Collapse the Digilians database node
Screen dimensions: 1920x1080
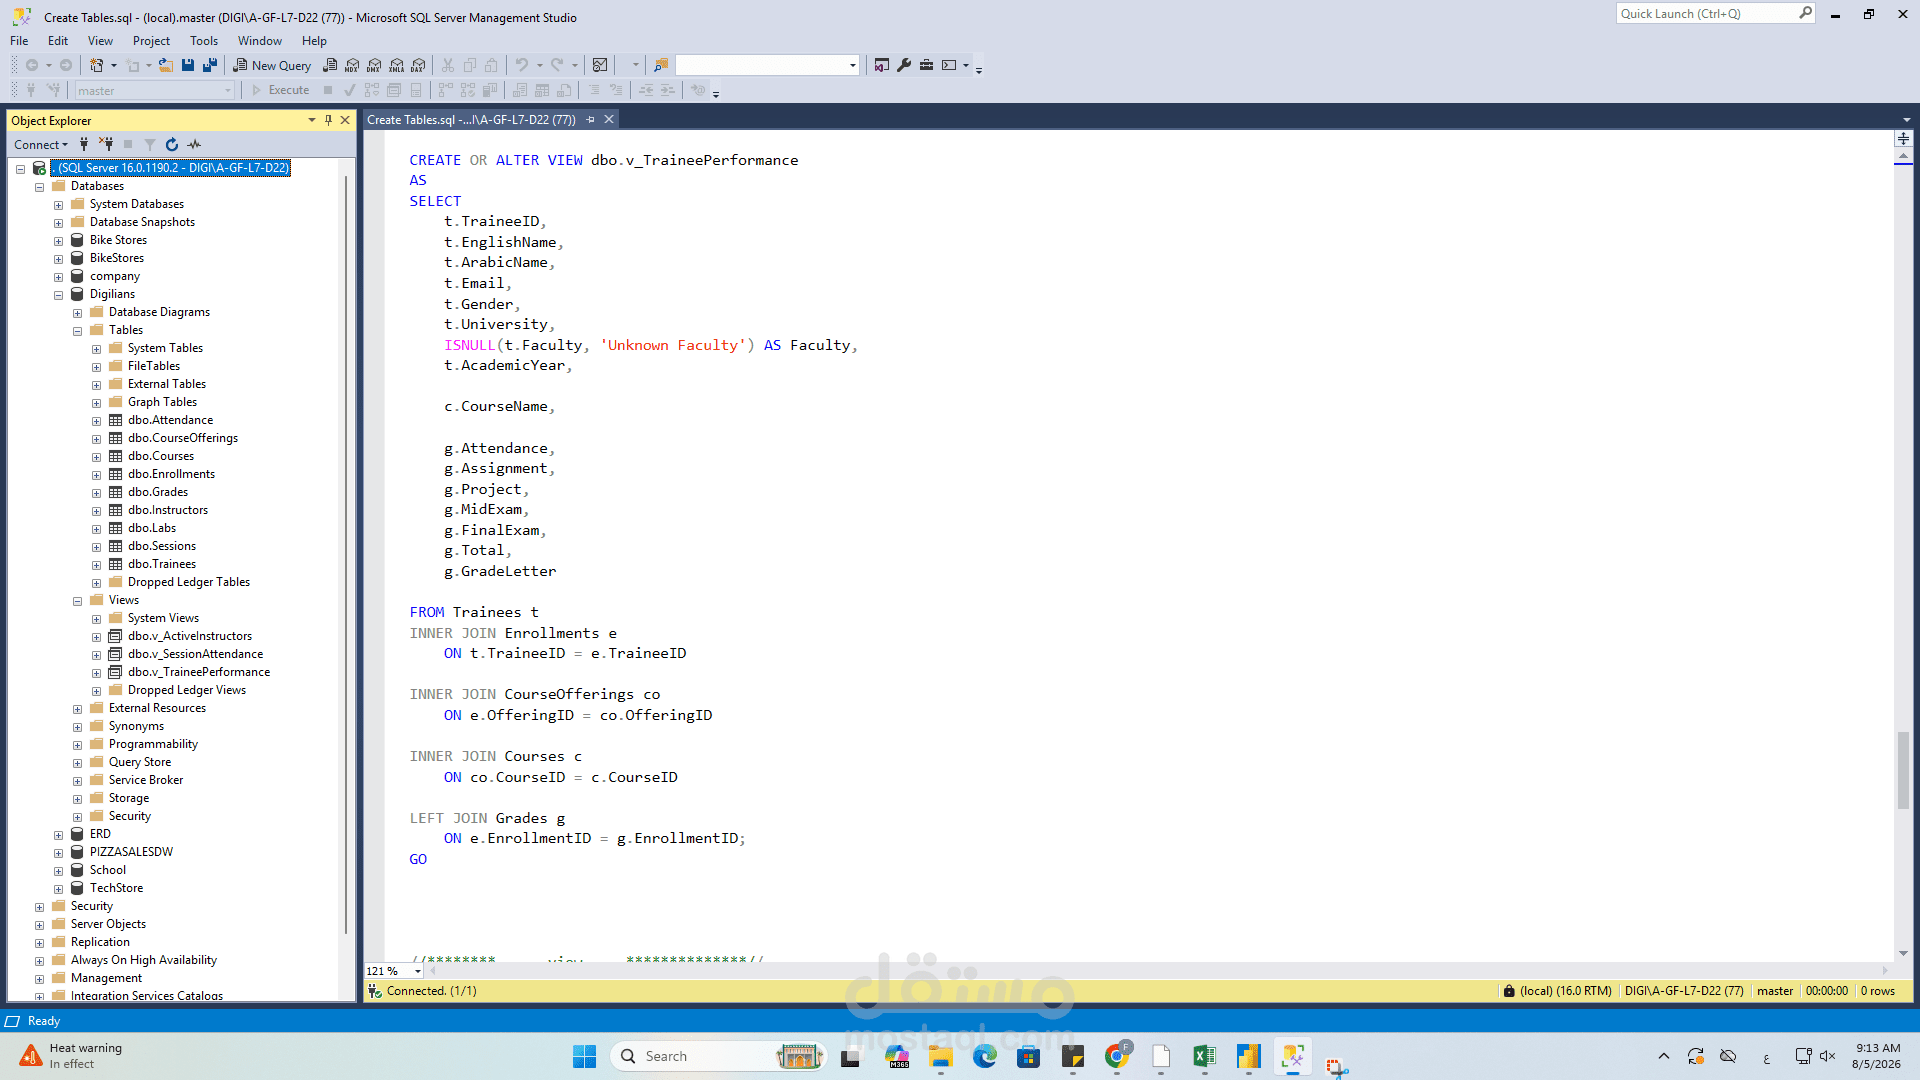coord(58,294)
